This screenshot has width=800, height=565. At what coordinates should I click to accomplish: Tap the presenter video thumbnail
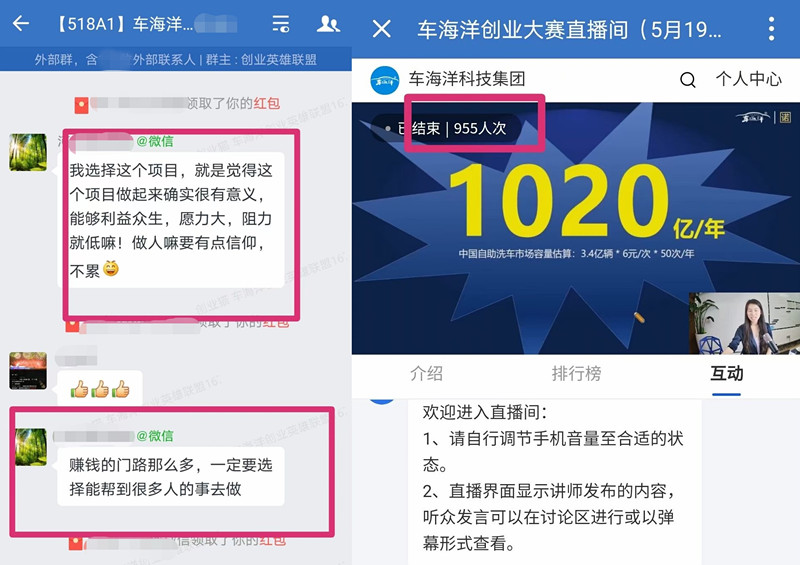pyautogui.click(x=744, y=323)
